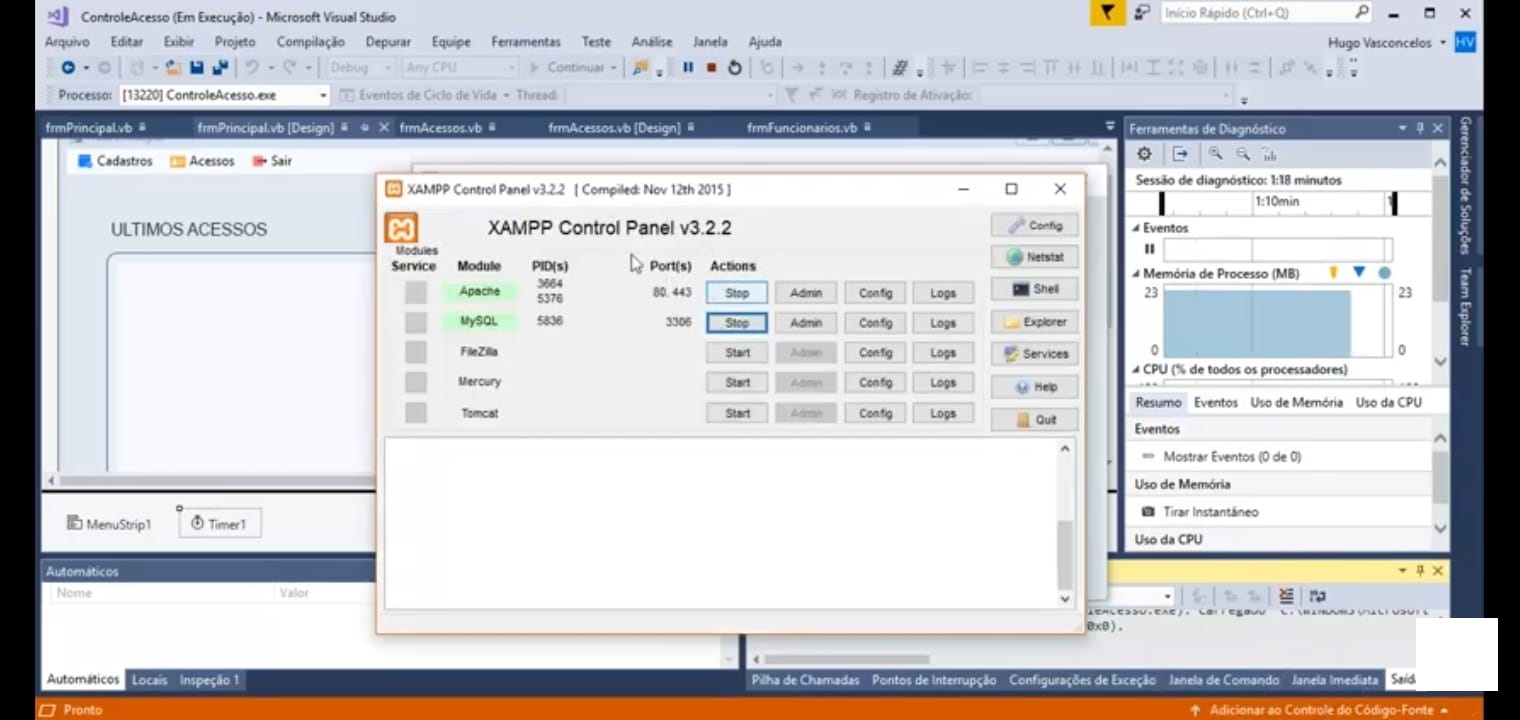The image size is (1520, 720).
Task: Click the single Save icon in toolbar
Action: coord(197,68)
